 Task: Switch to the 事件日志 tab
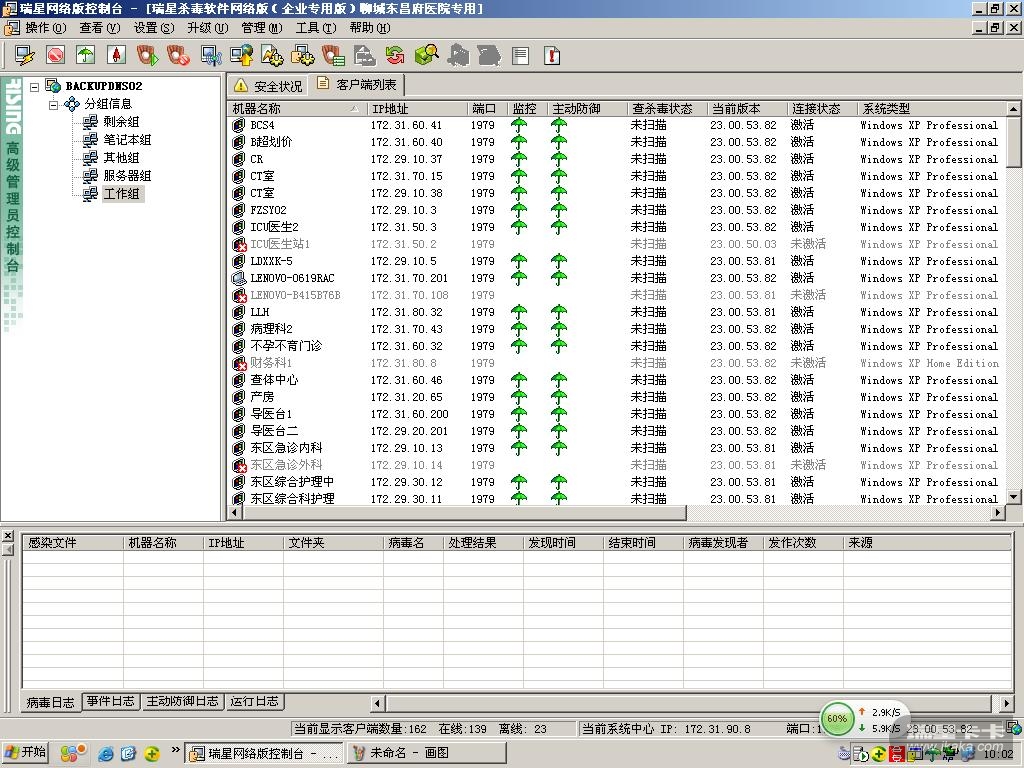[110, 701]
